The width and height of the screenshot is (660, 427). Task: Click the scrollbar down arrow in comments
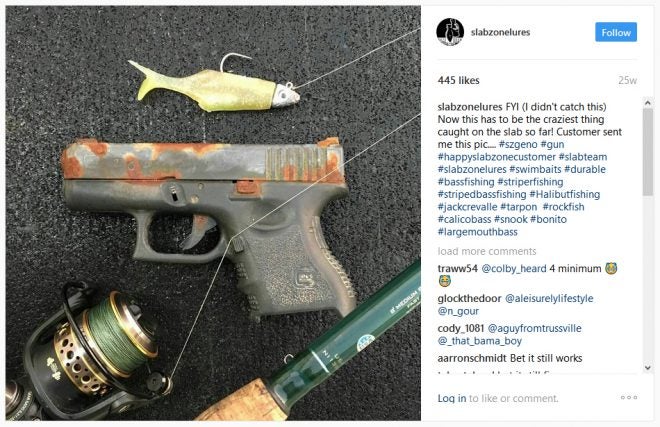[648, 368]
